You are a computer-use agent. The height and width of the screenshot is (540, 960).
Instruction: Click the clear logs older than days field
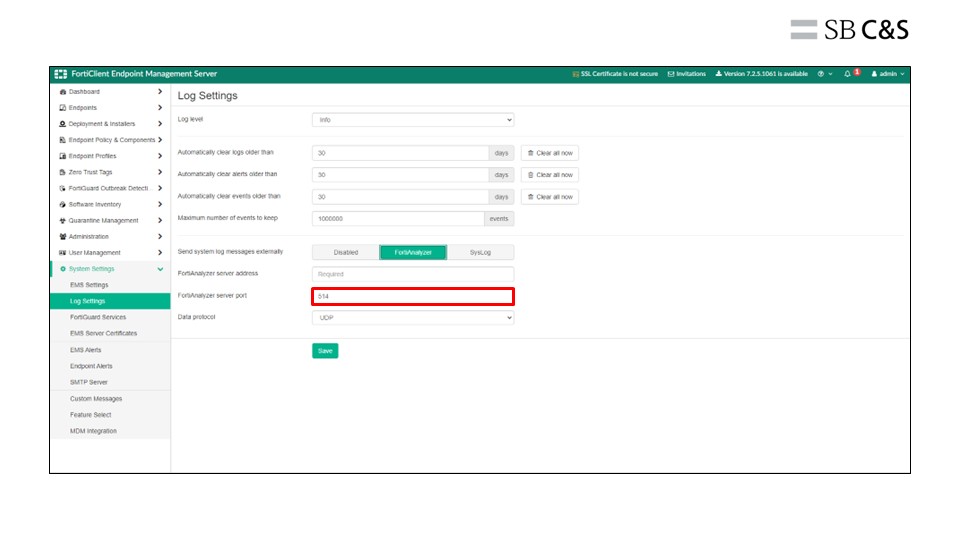(x=400, y=153)
